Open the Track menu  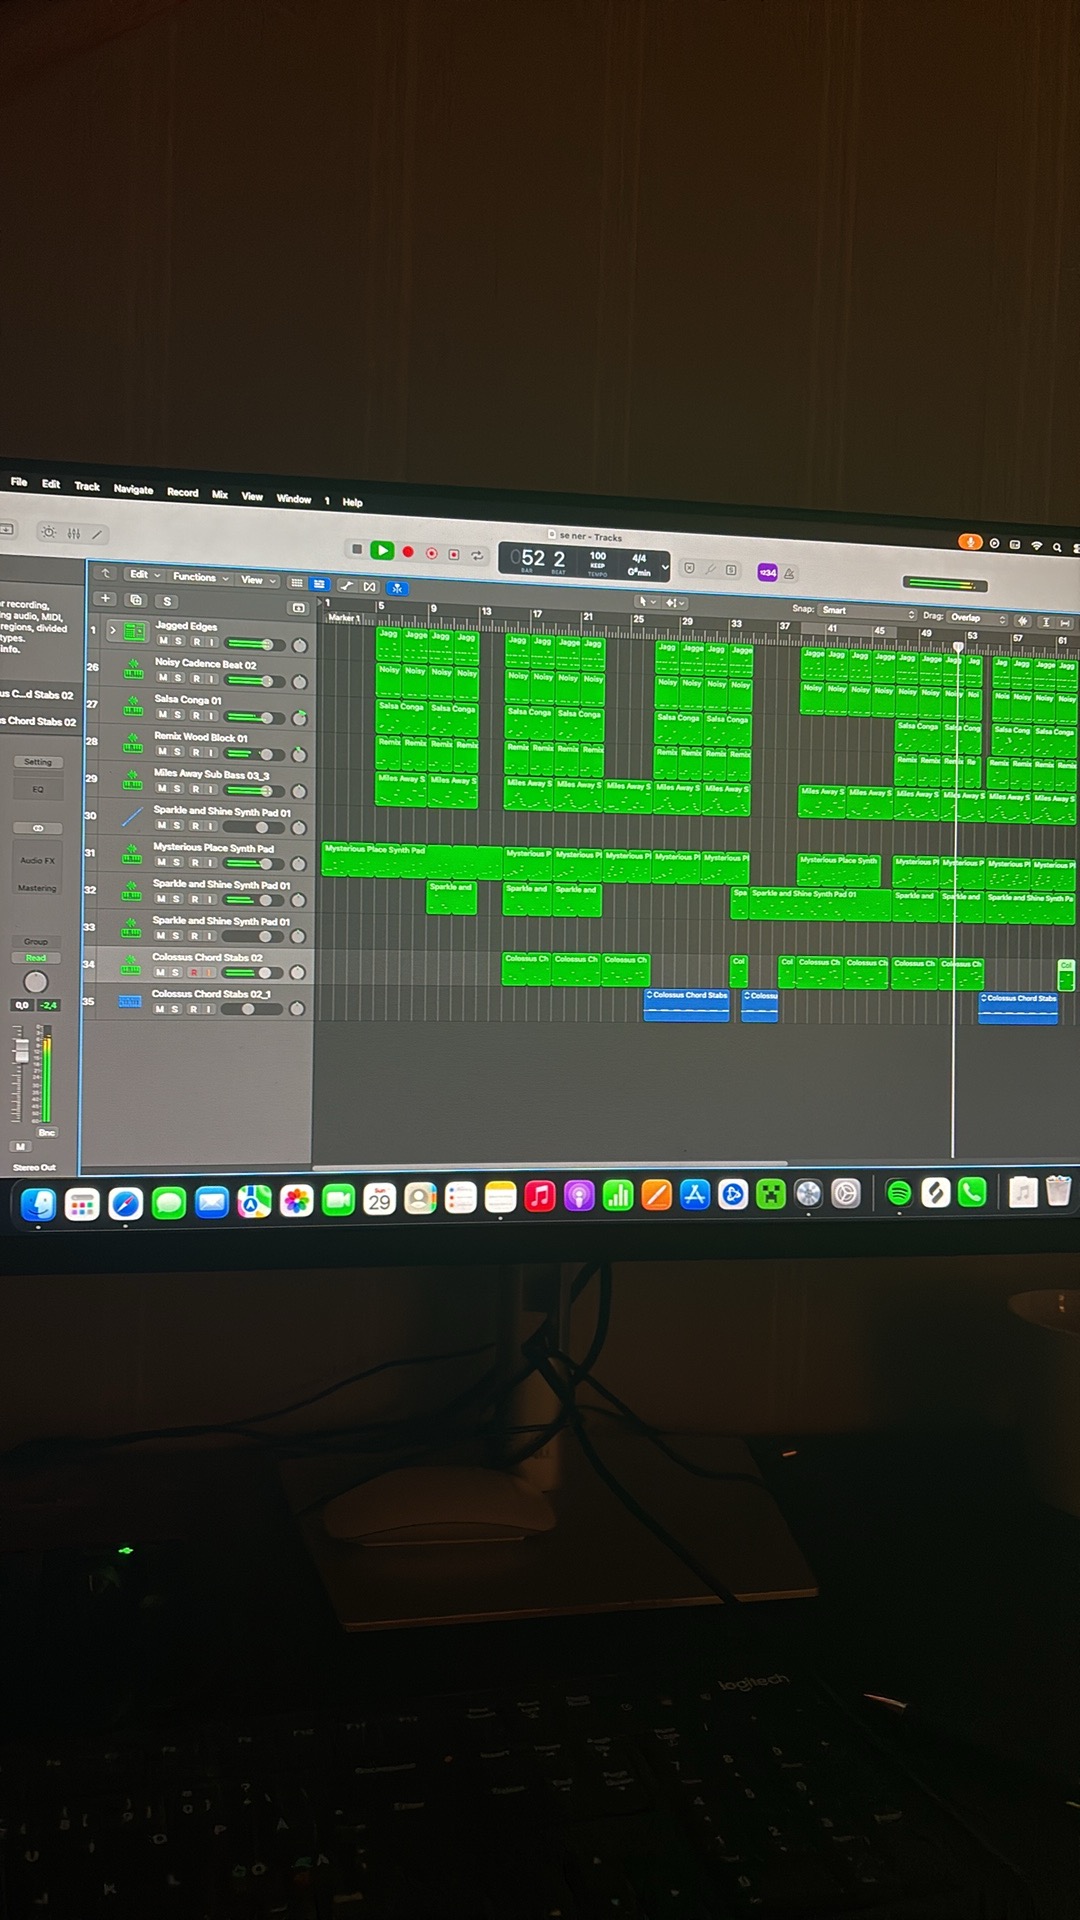[x=87, y=486]
